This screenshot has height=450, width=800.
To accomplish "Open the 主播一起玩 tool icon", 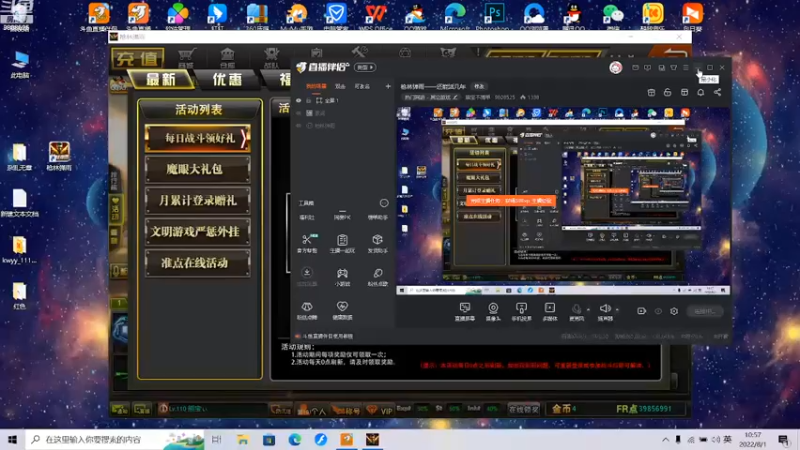I will pos(342,243).
